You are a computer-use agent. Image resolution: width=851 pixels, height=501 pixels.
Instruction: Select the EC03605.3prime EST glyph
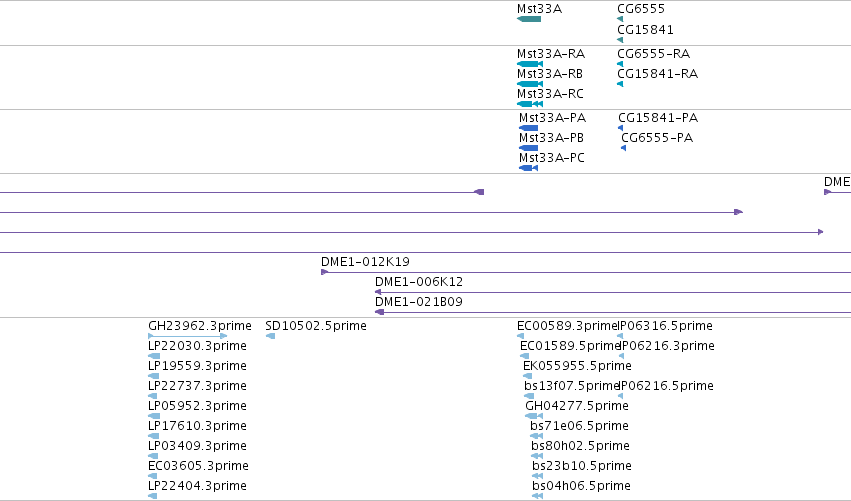pyautogui.click(x=153, y=476)
